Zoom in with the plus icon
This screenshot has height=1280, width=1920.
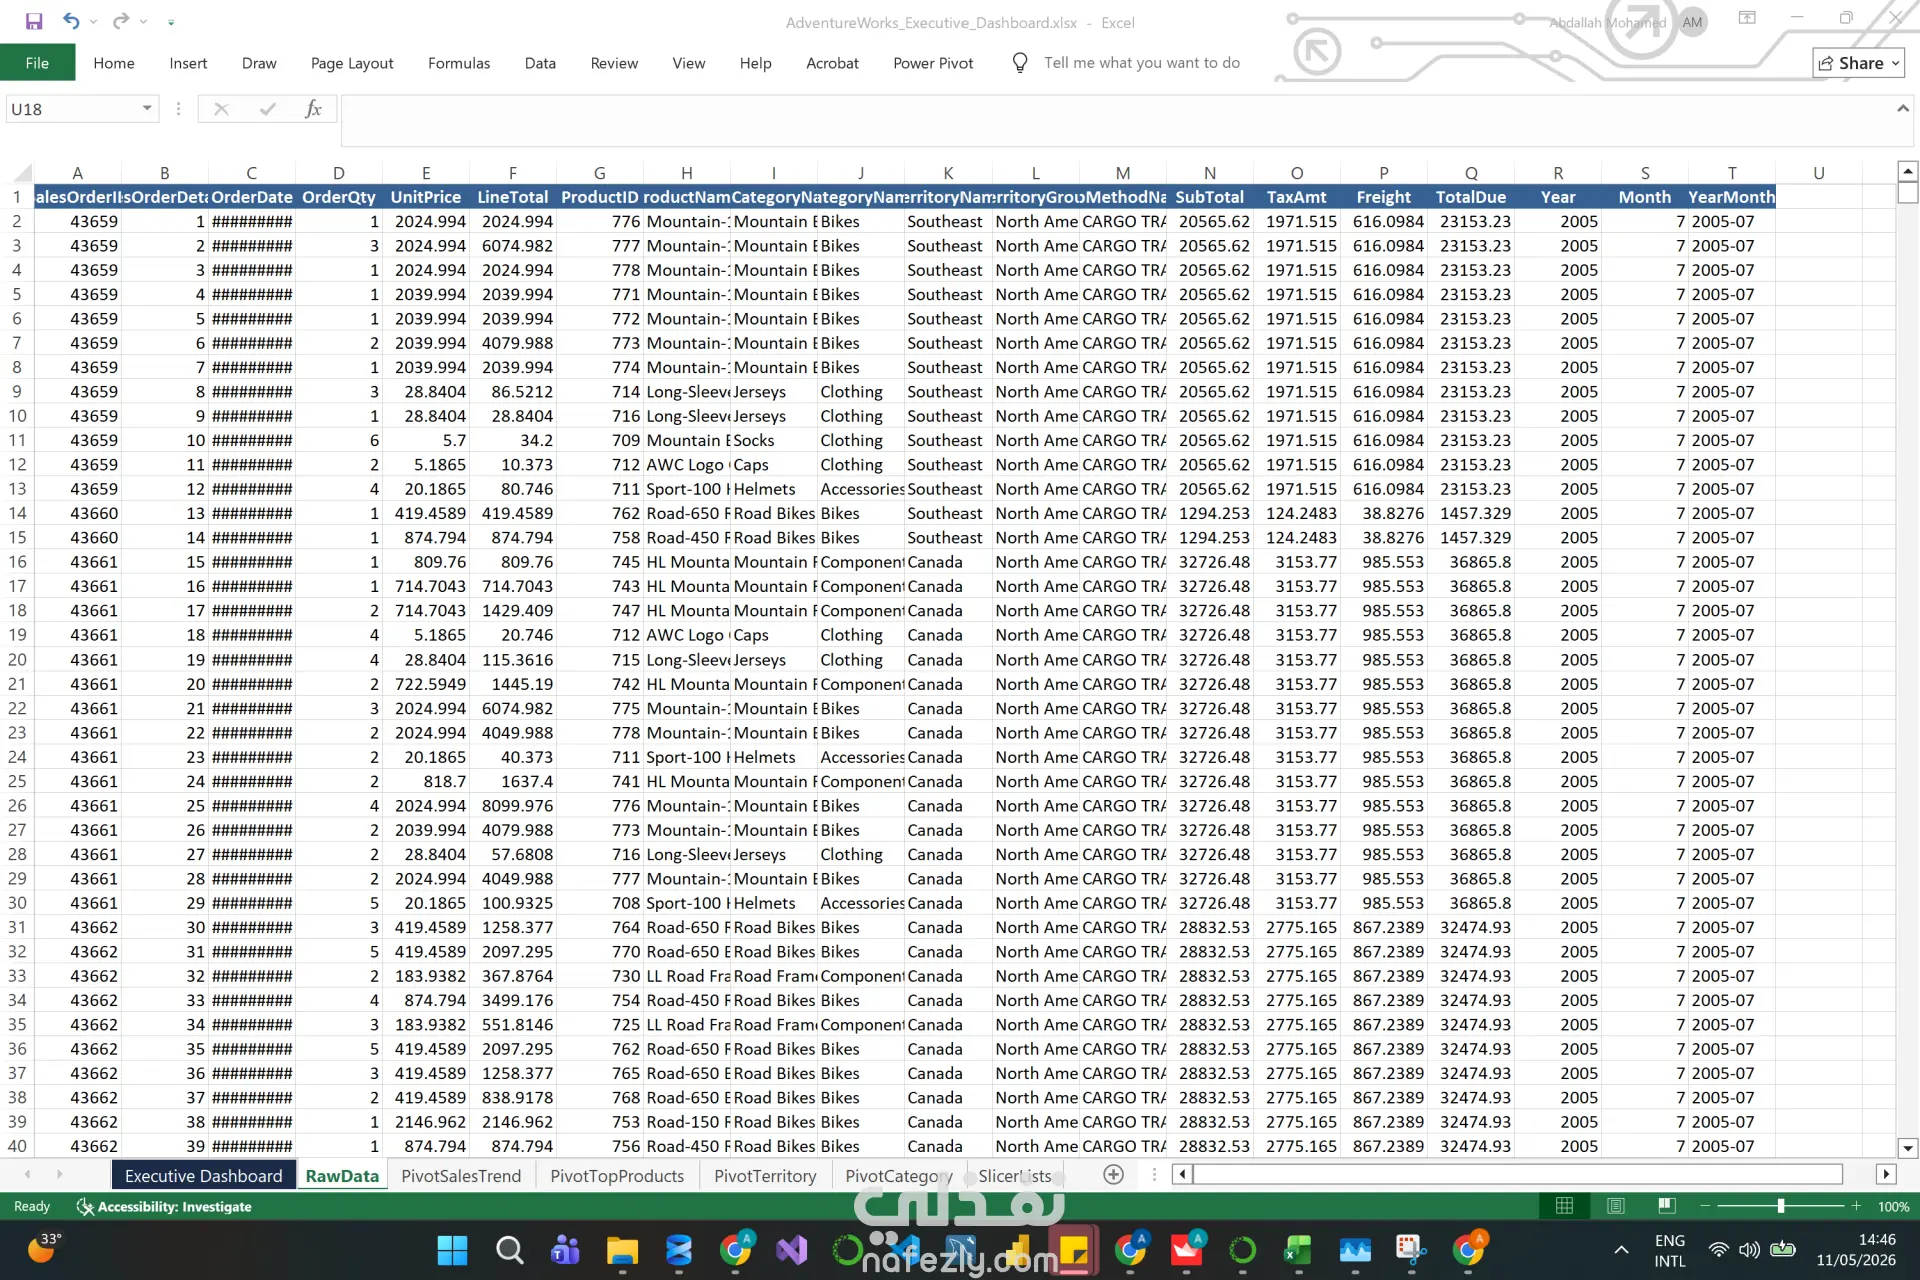tap(1856, 1206)
